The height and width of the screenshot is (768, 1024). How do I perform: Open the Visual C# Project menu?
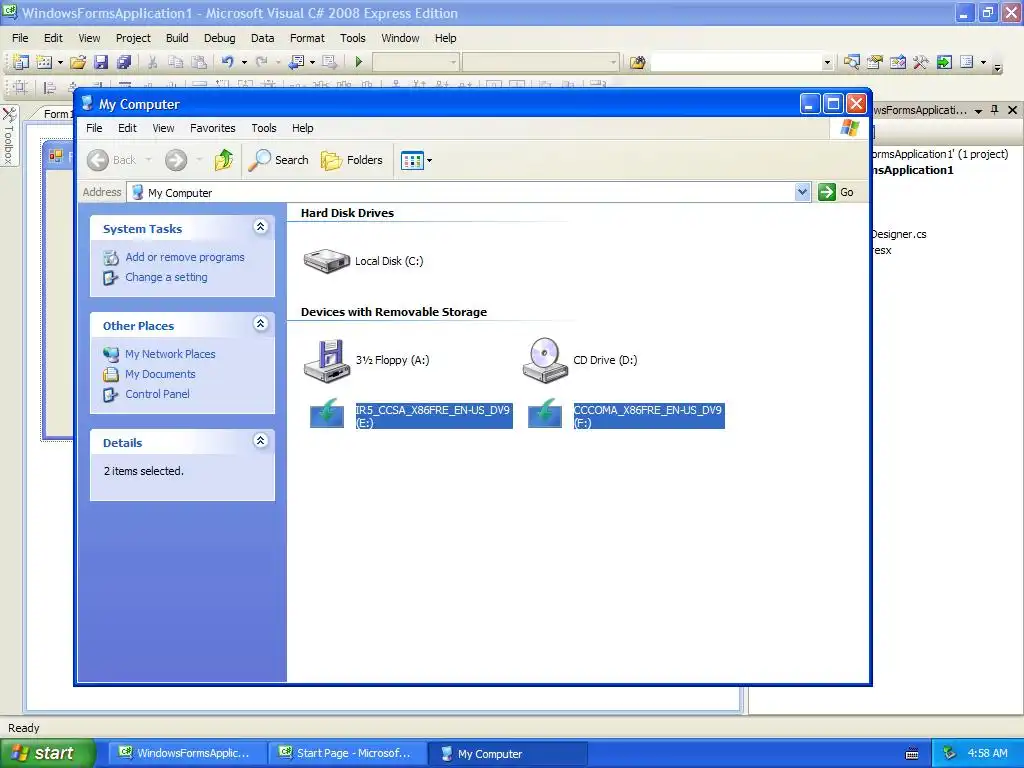click(x=133, y=38)
